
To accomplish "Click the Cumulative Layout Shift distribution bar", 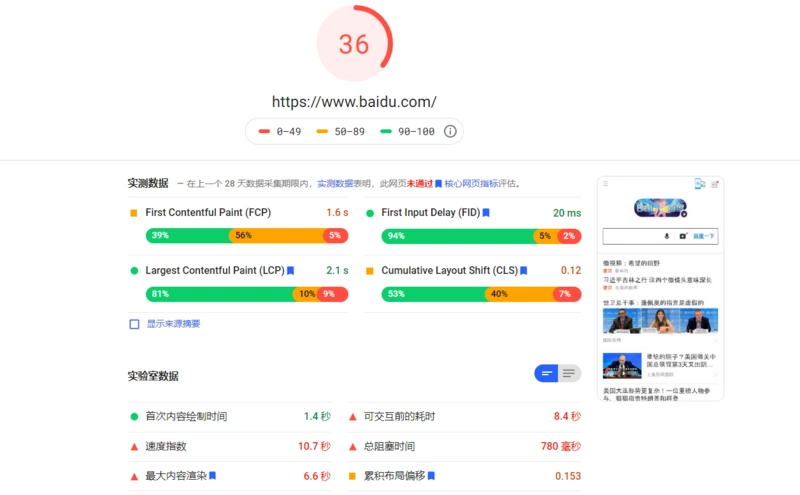I will (481, 294).
